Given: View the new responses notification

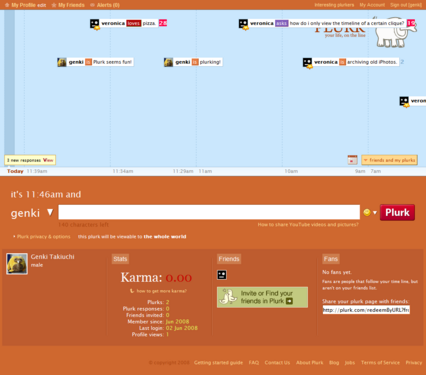Looking at the screenshot, I should [x=48, y=160].
